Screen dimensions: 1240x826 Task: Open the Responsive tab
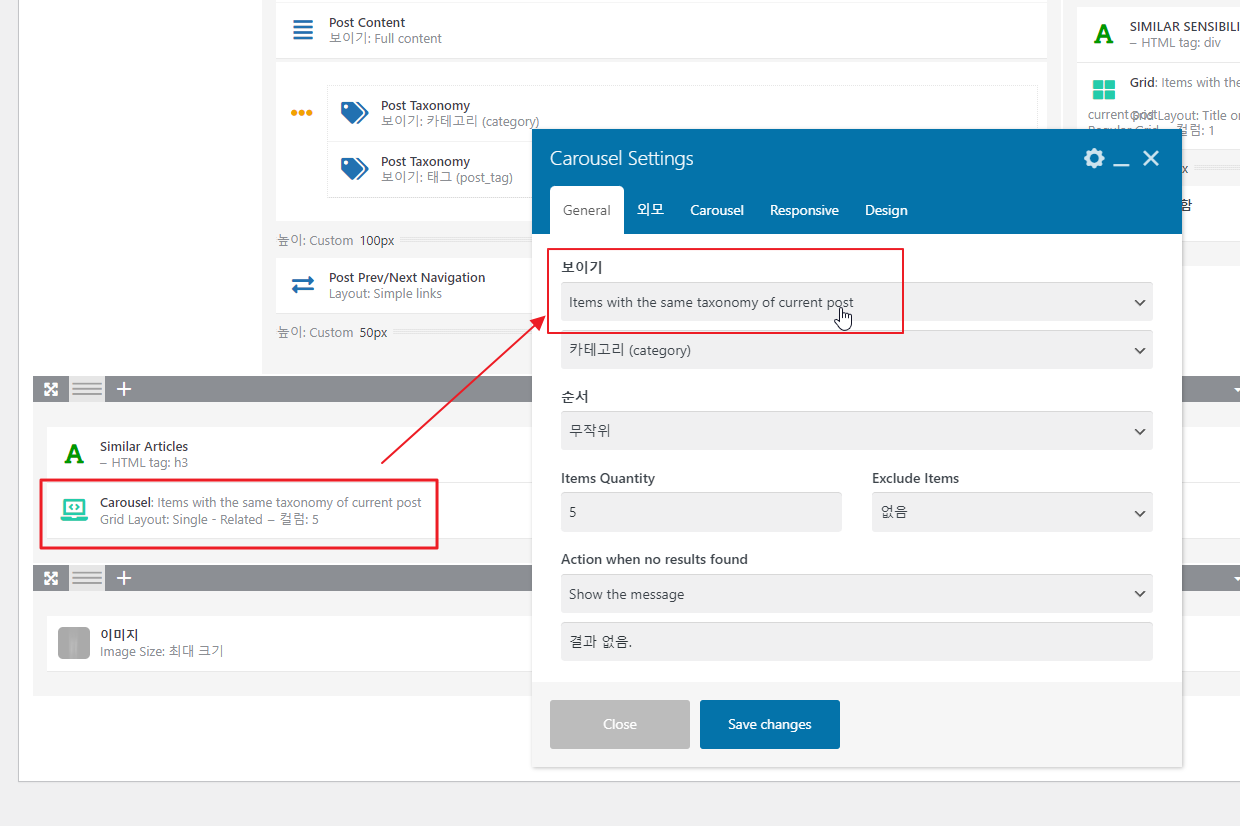(x=804, y=210)
